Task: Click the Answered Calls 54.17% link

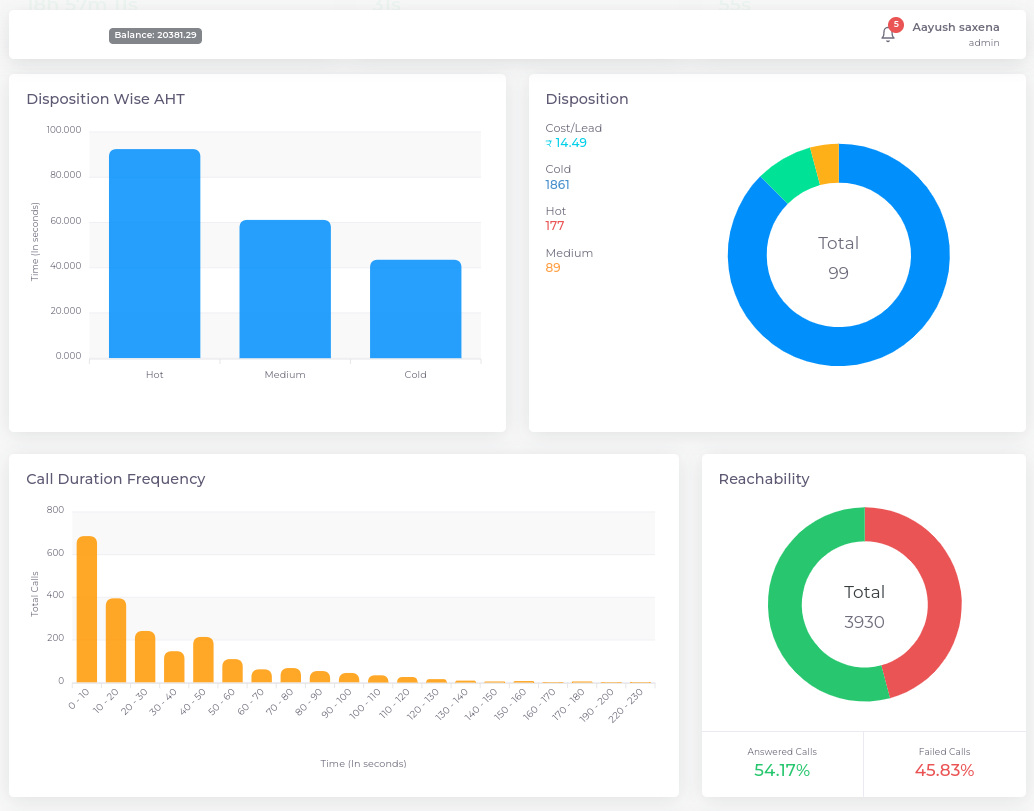Action: (782, 770)
